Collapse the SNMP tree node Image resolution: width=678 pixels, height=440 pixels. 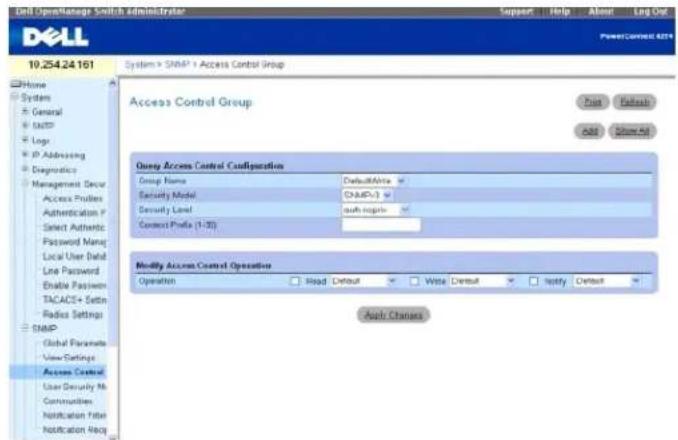click(26, 328)
